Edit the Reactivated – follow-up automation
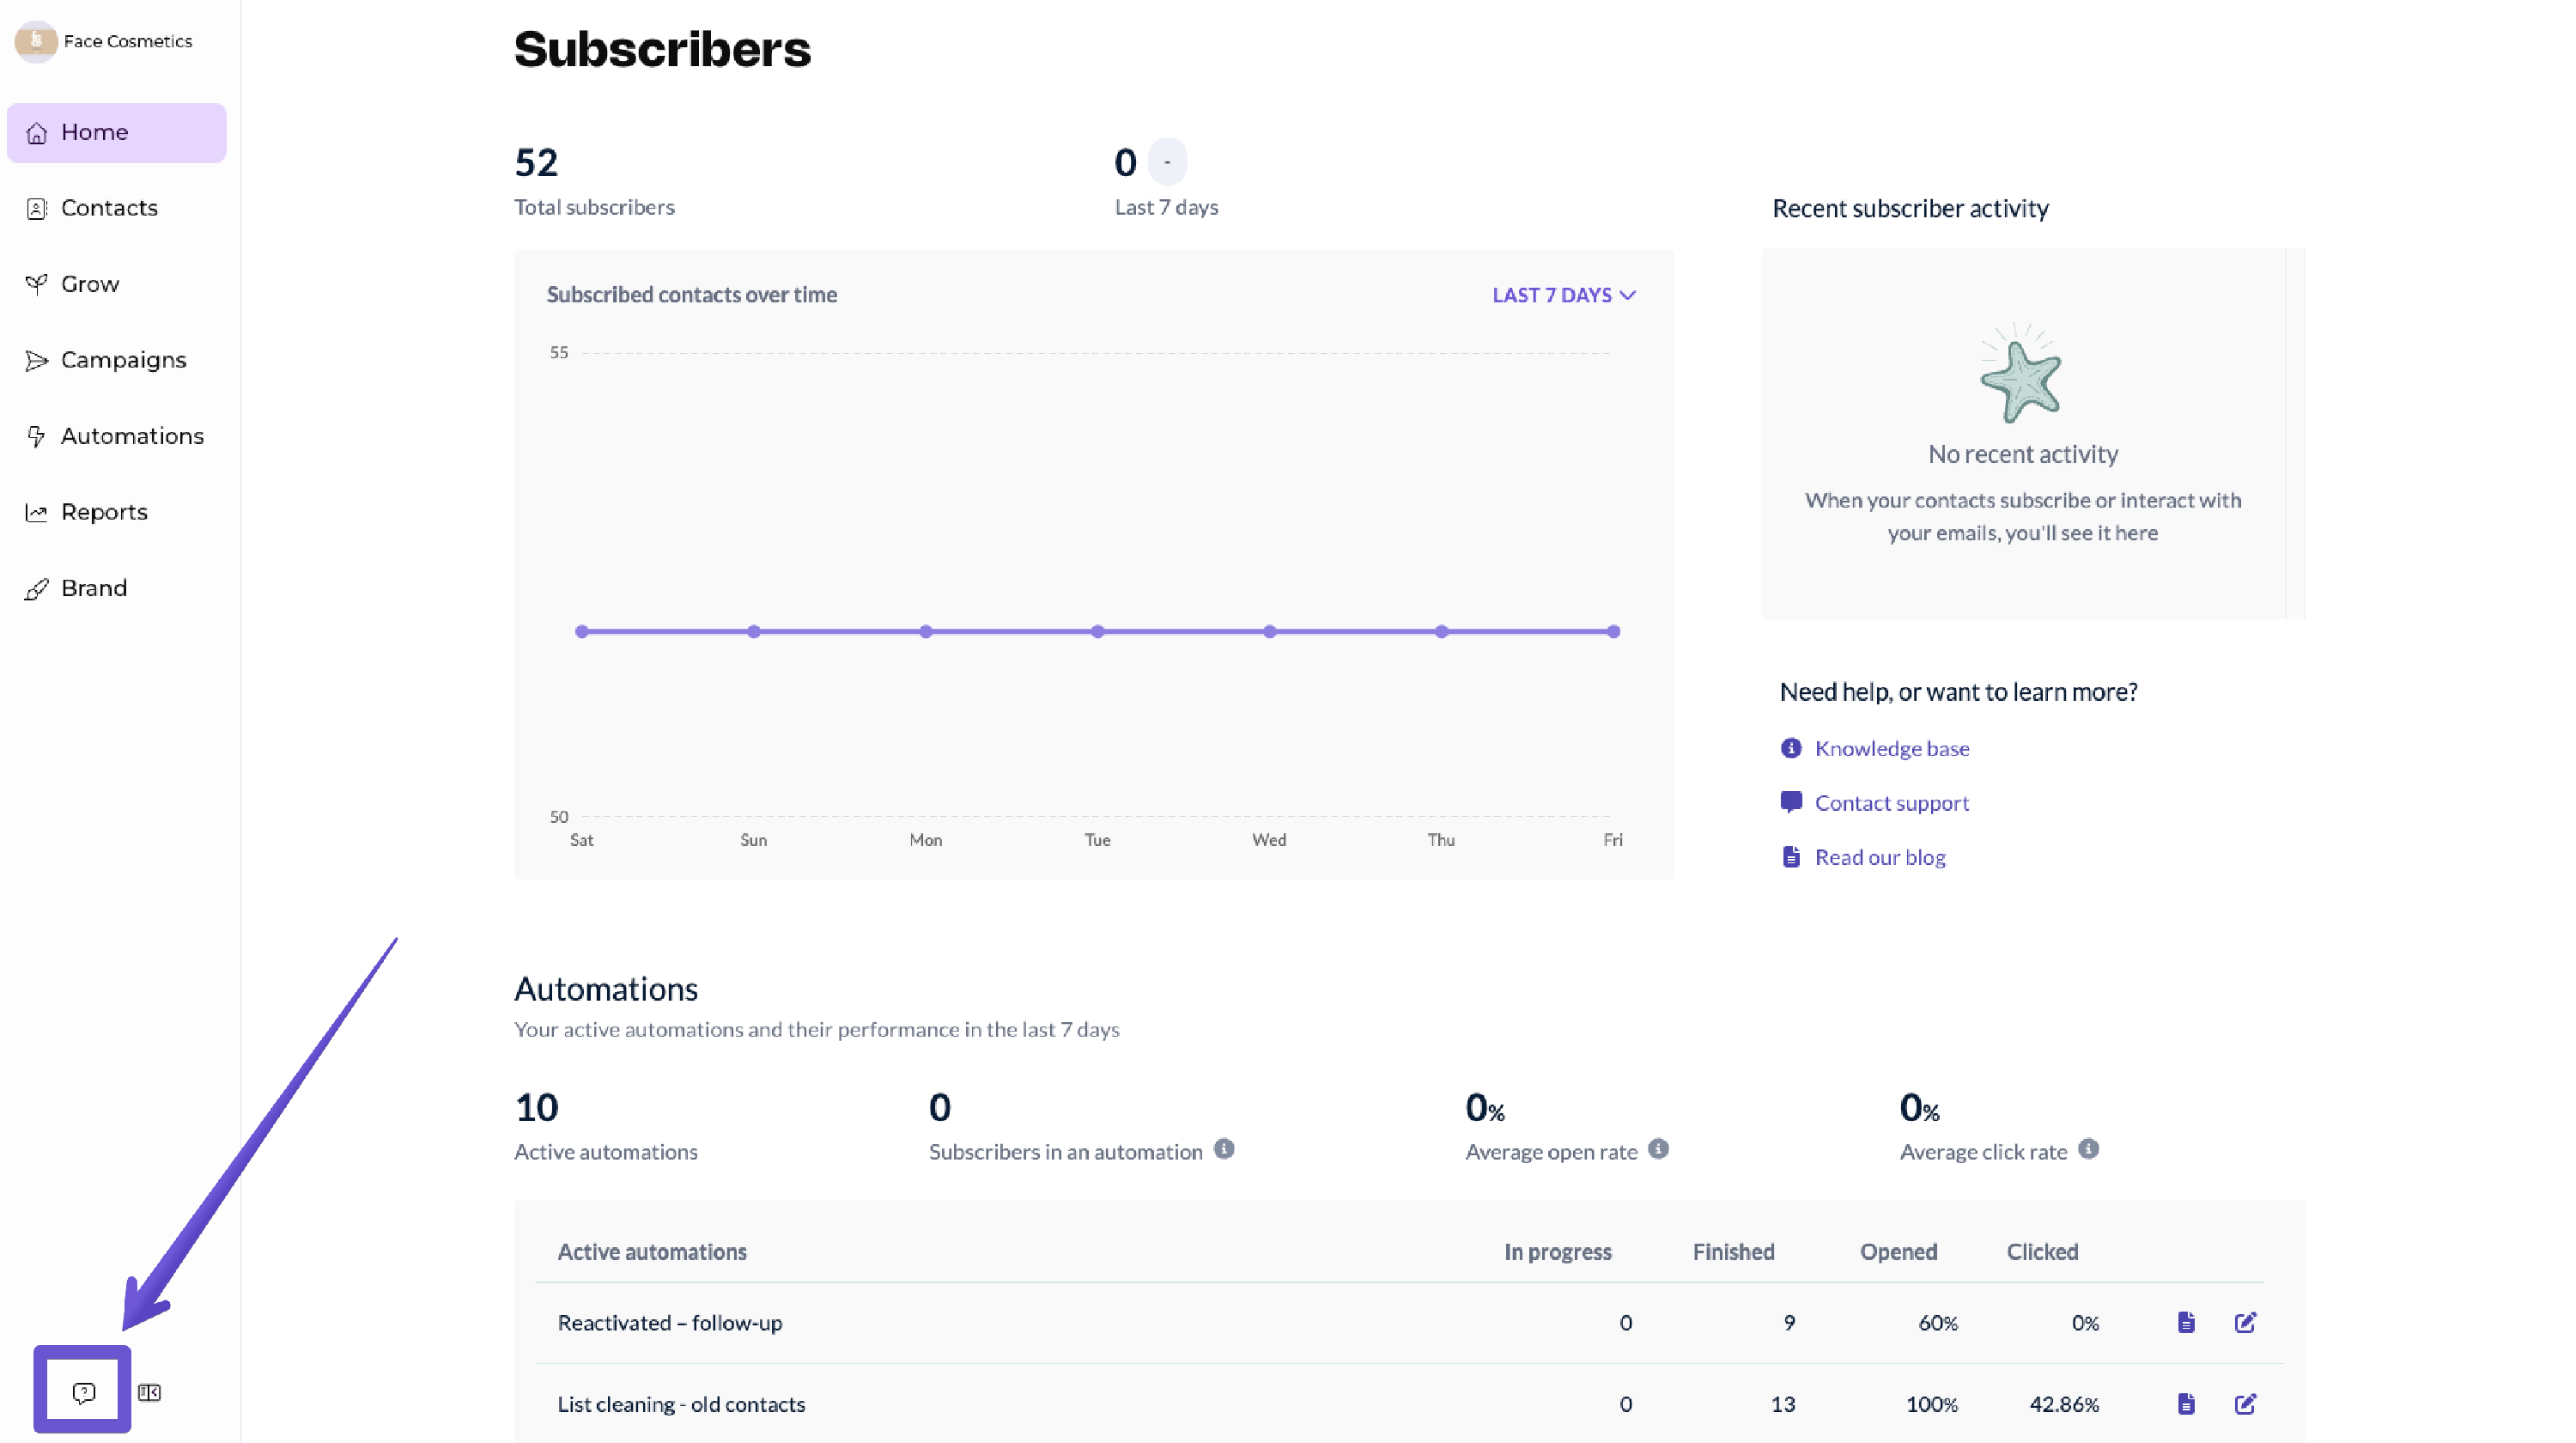 coord(2245,1322)
